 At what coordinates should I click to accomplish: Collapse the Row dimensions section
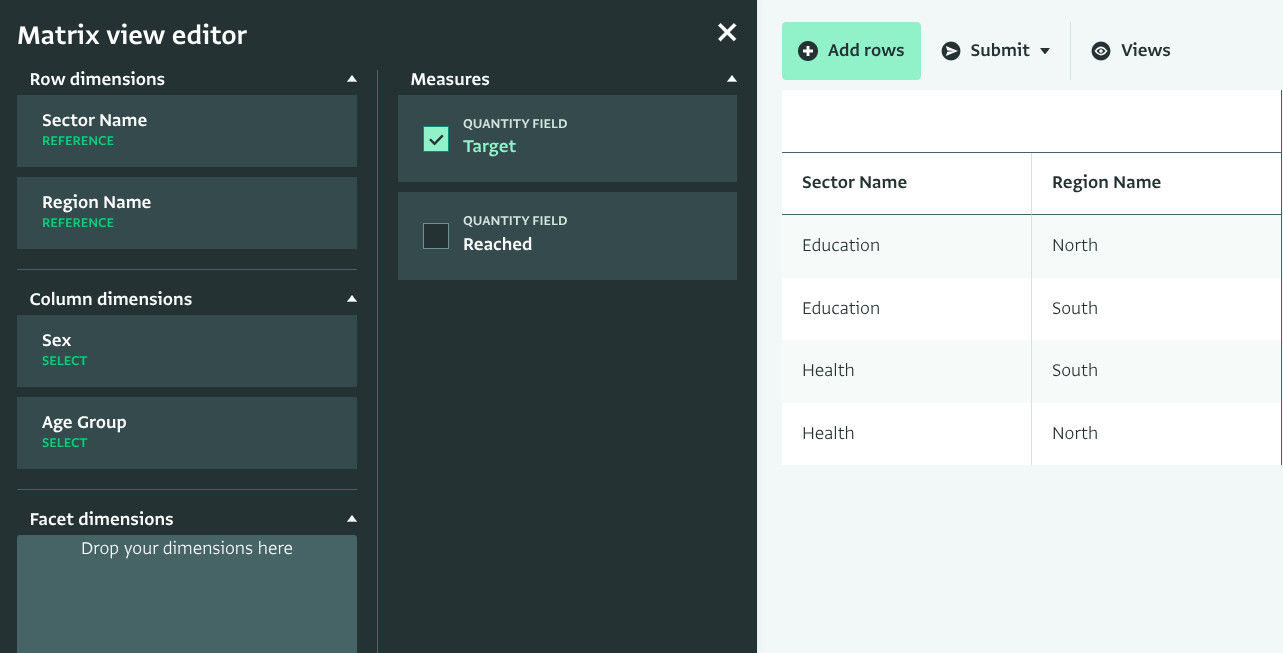(x=351, y=79)
